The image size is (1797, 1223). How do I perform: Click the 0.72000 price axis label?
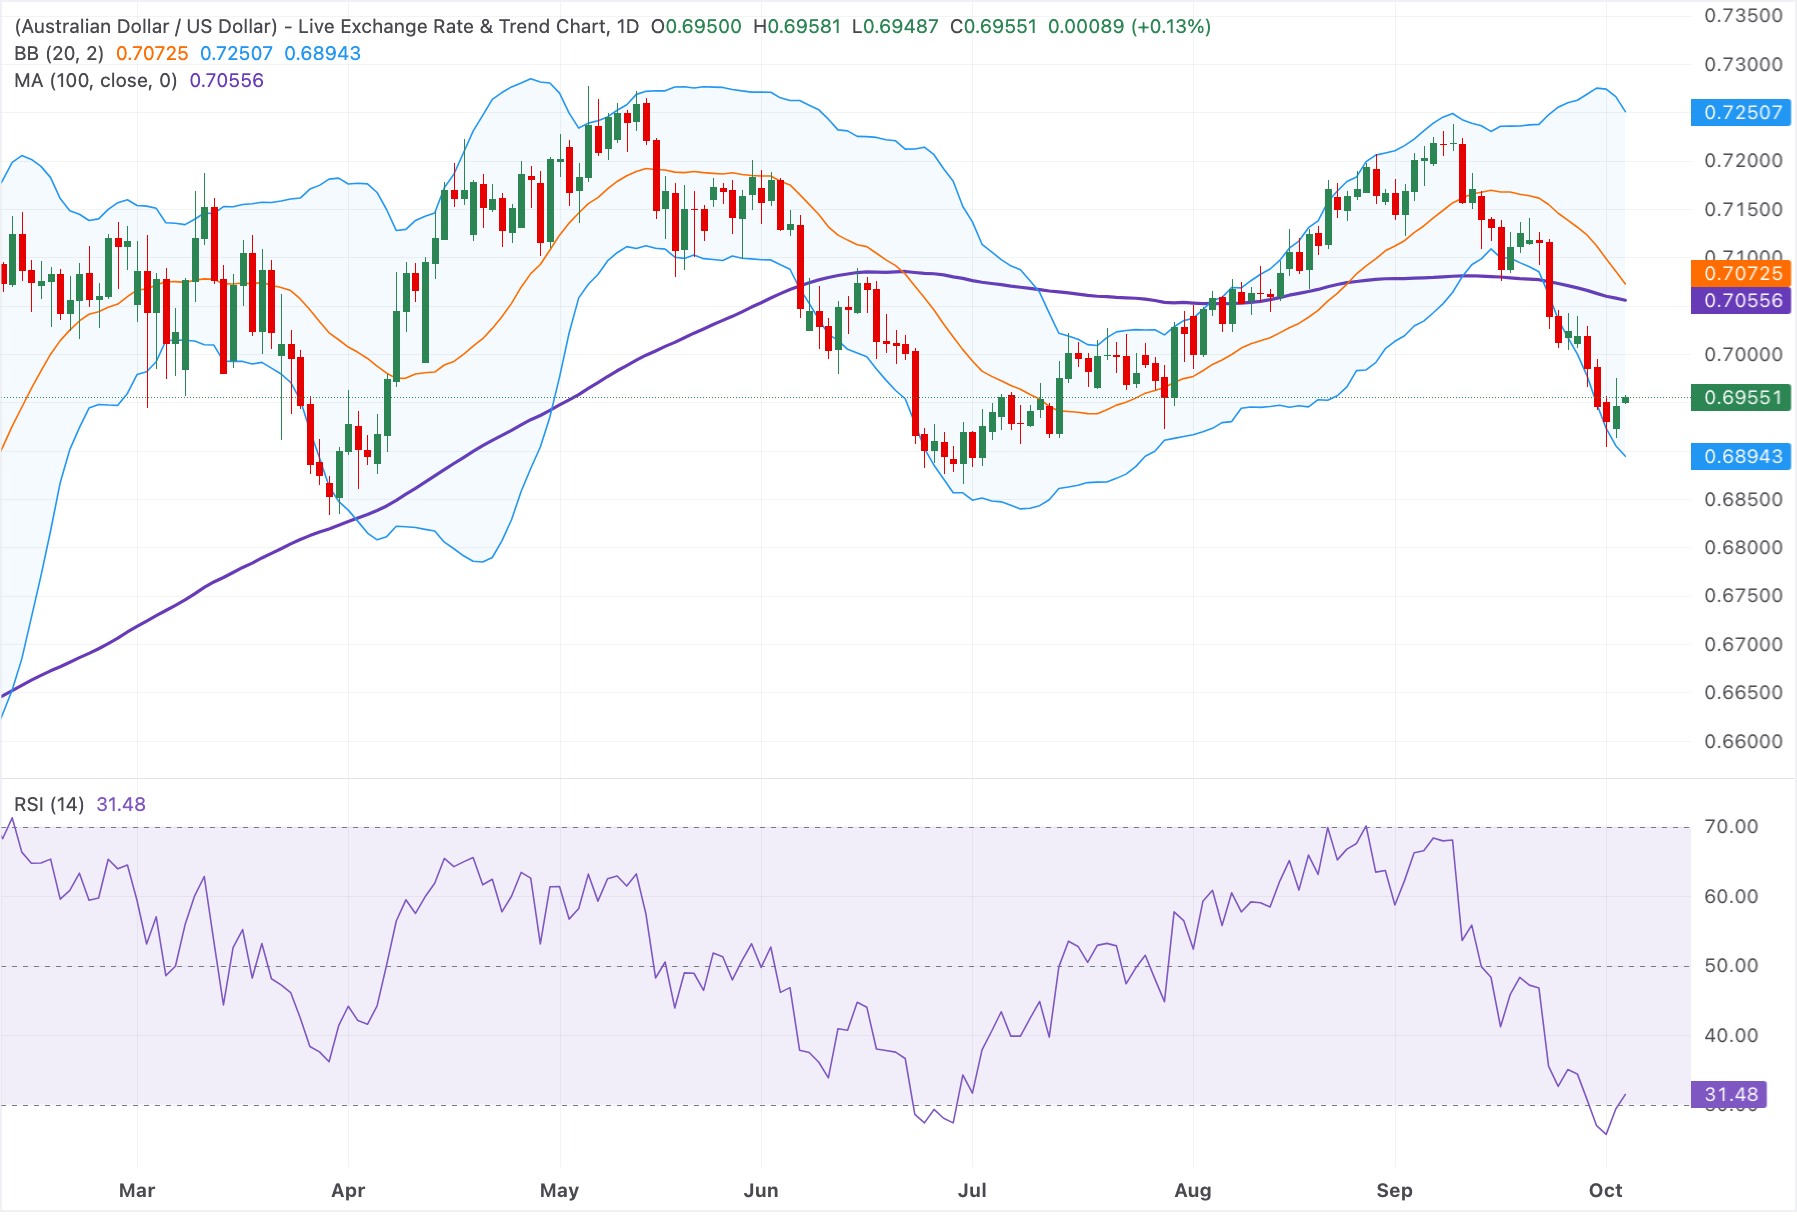point(1743,160)
